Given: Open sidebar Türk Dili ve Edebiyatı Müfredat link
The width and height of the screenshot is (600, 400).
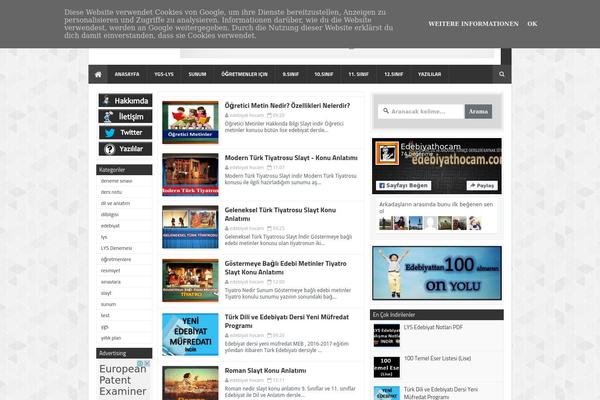Looking at the screenshot, I should point(441,393).
